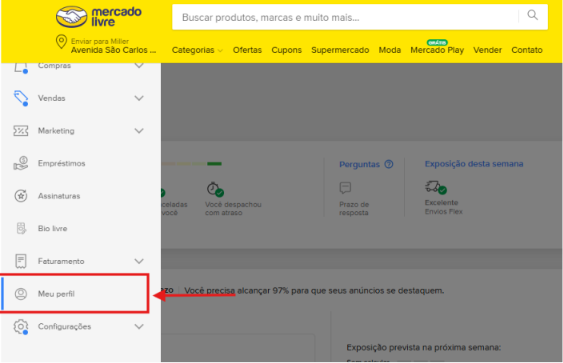Select Faturamento in the sidebar
563x363 pixels.
pos(61,261)
